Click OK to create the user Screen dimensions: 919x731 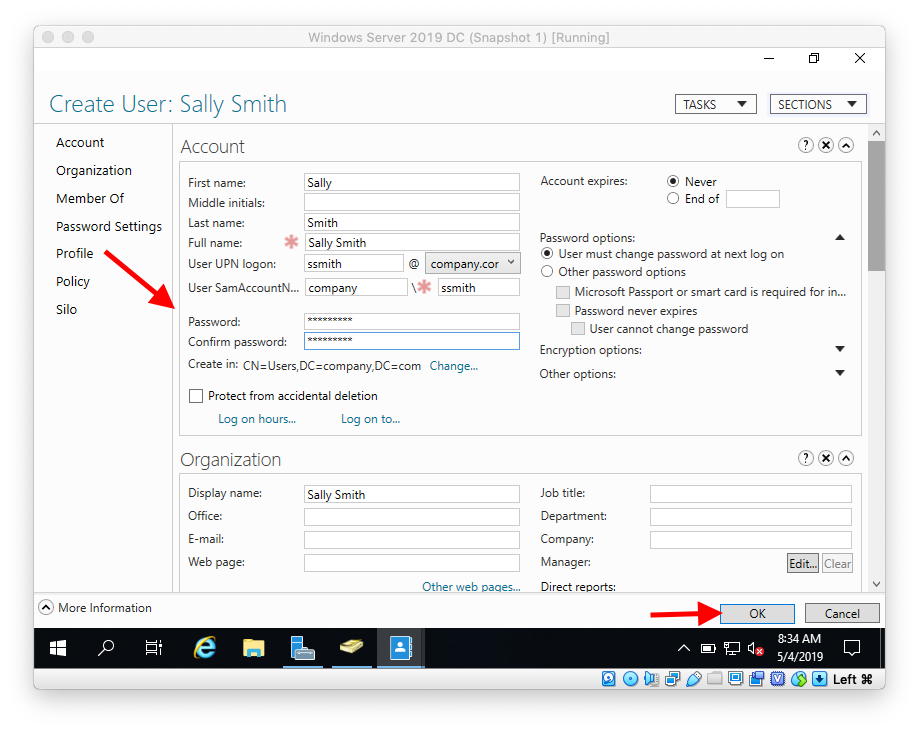[757, 613]
